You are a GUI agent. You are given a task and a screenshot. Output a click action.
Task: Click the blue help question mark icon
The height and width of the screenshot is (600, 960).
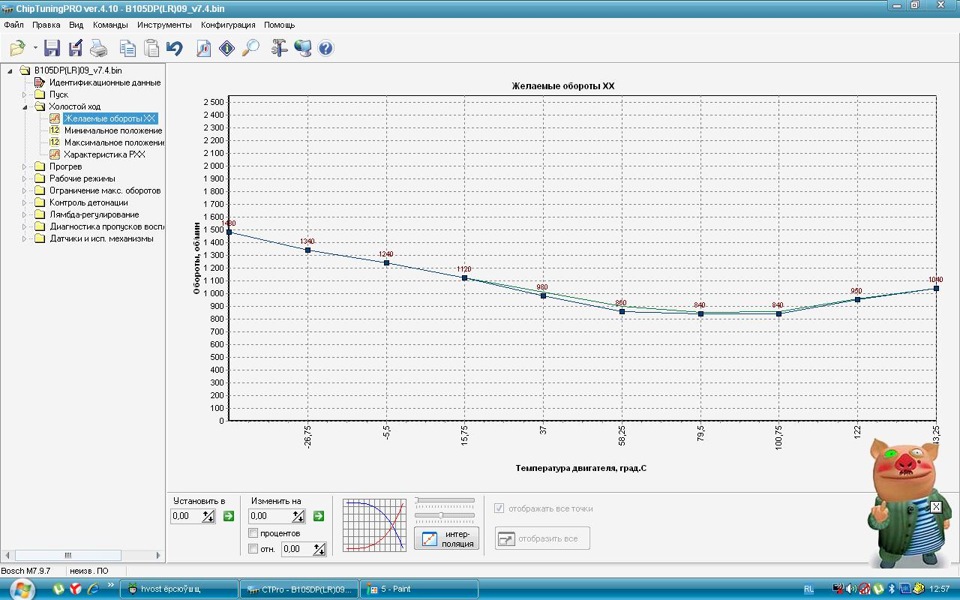325,48
